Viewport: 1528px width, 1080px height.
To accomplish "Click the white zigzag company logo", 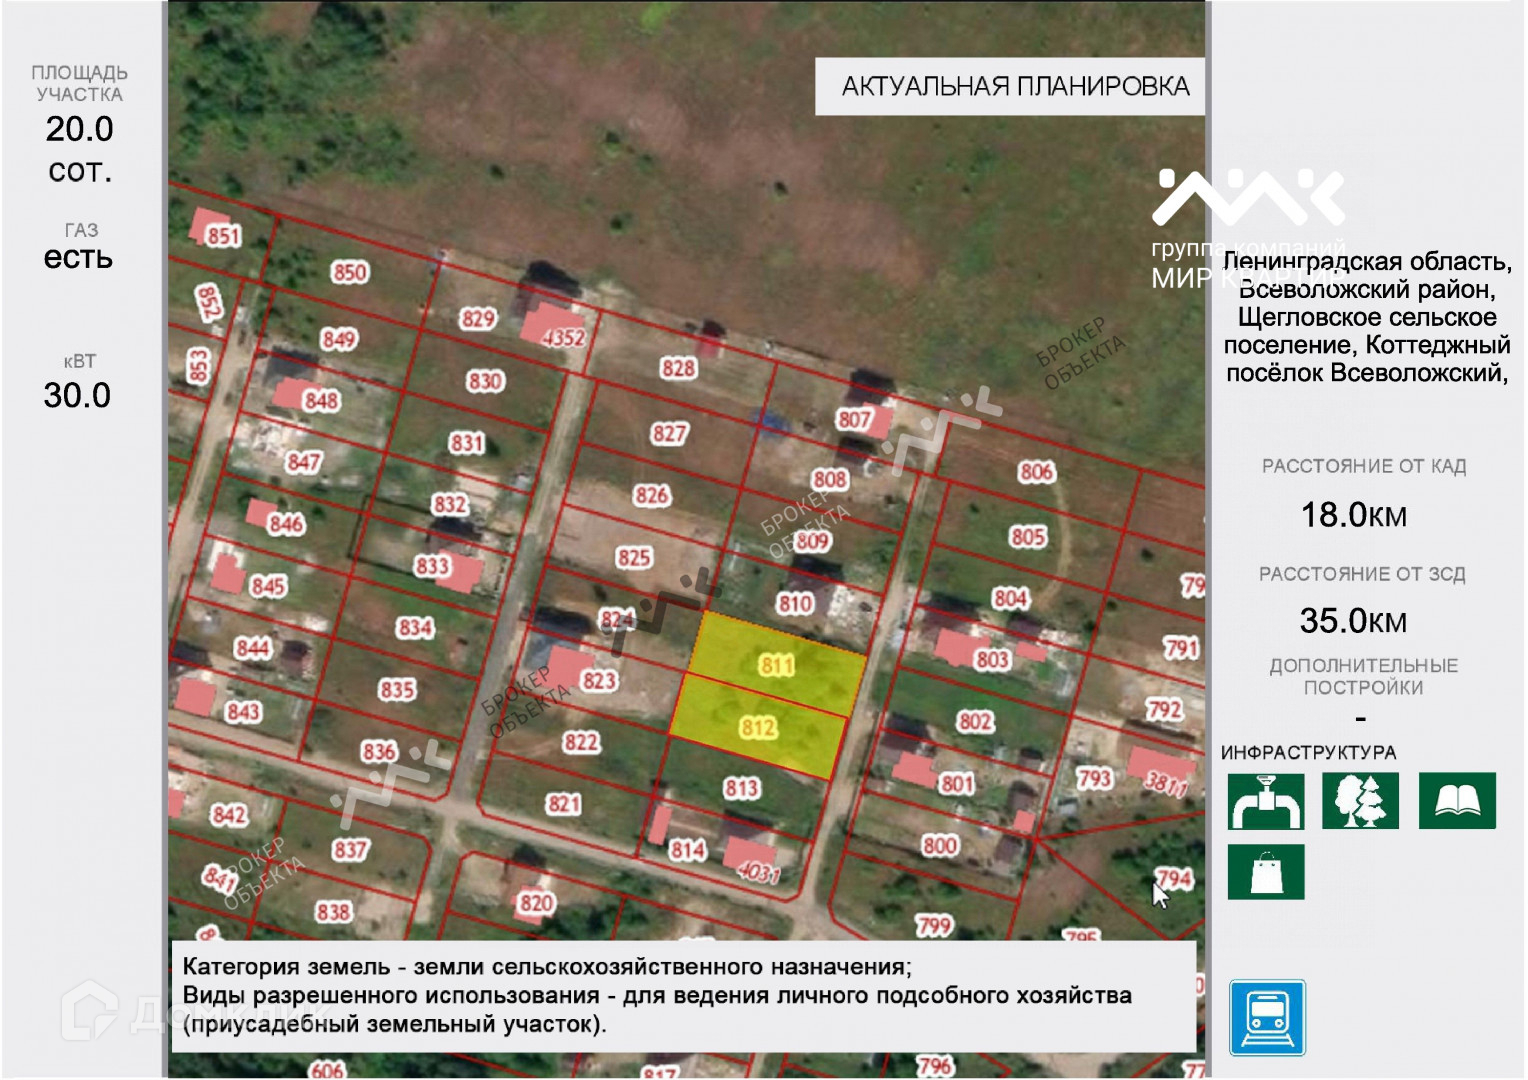I will 1248,197.
